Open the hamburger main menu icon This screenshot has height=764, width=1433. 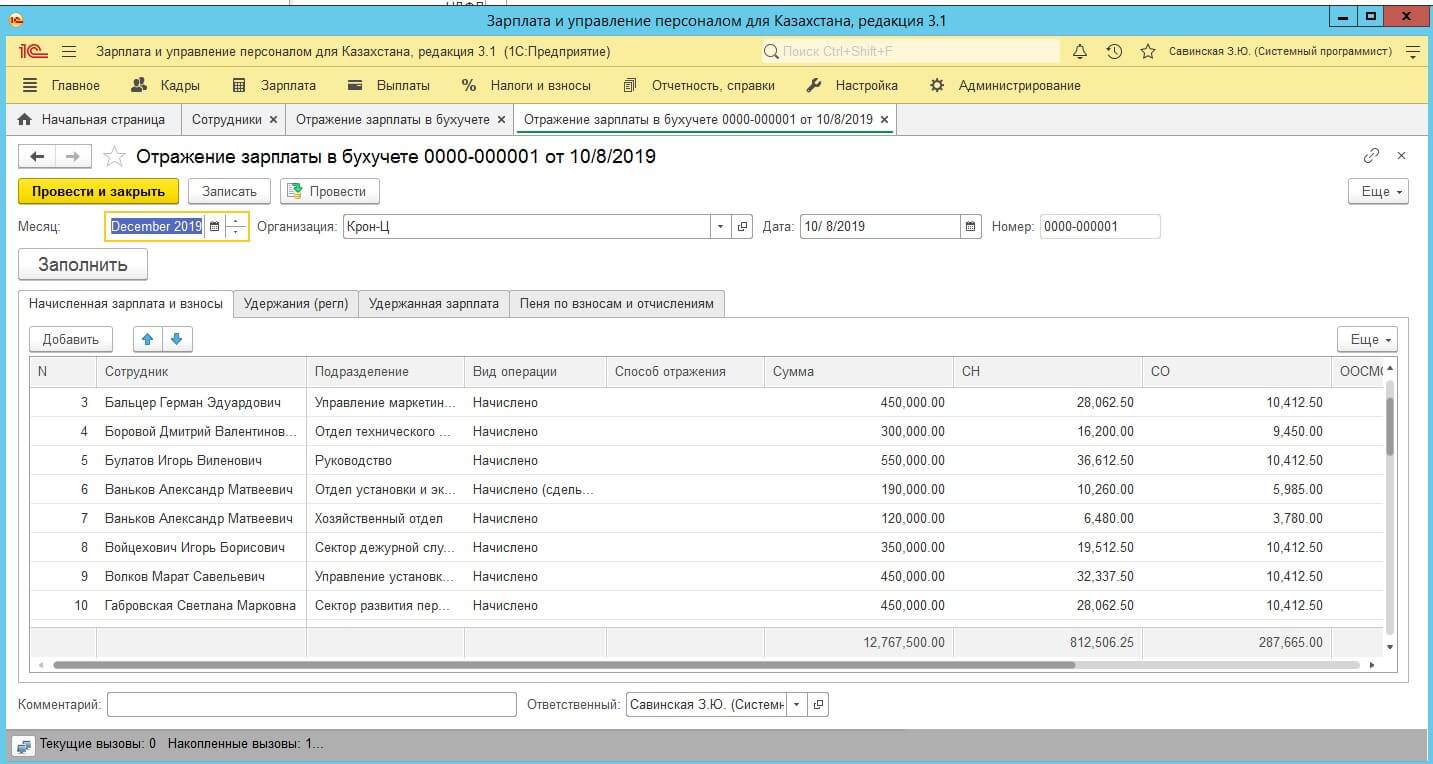tap(69, 52)
